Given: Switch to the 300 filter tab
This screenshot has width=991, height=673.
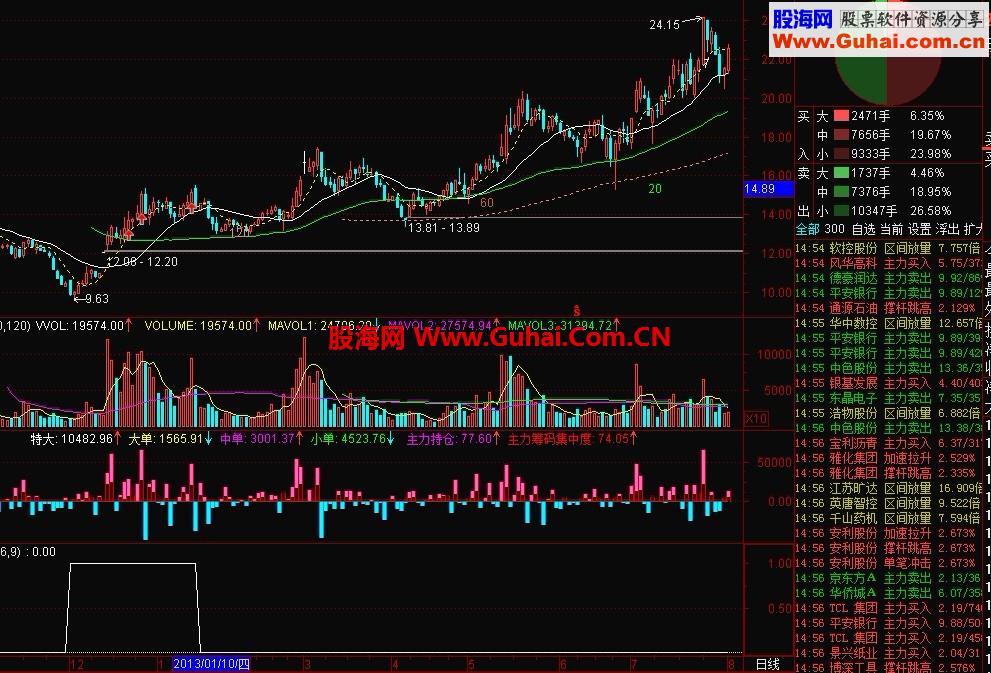Looking at the screenshot, I should click(834, 229).
